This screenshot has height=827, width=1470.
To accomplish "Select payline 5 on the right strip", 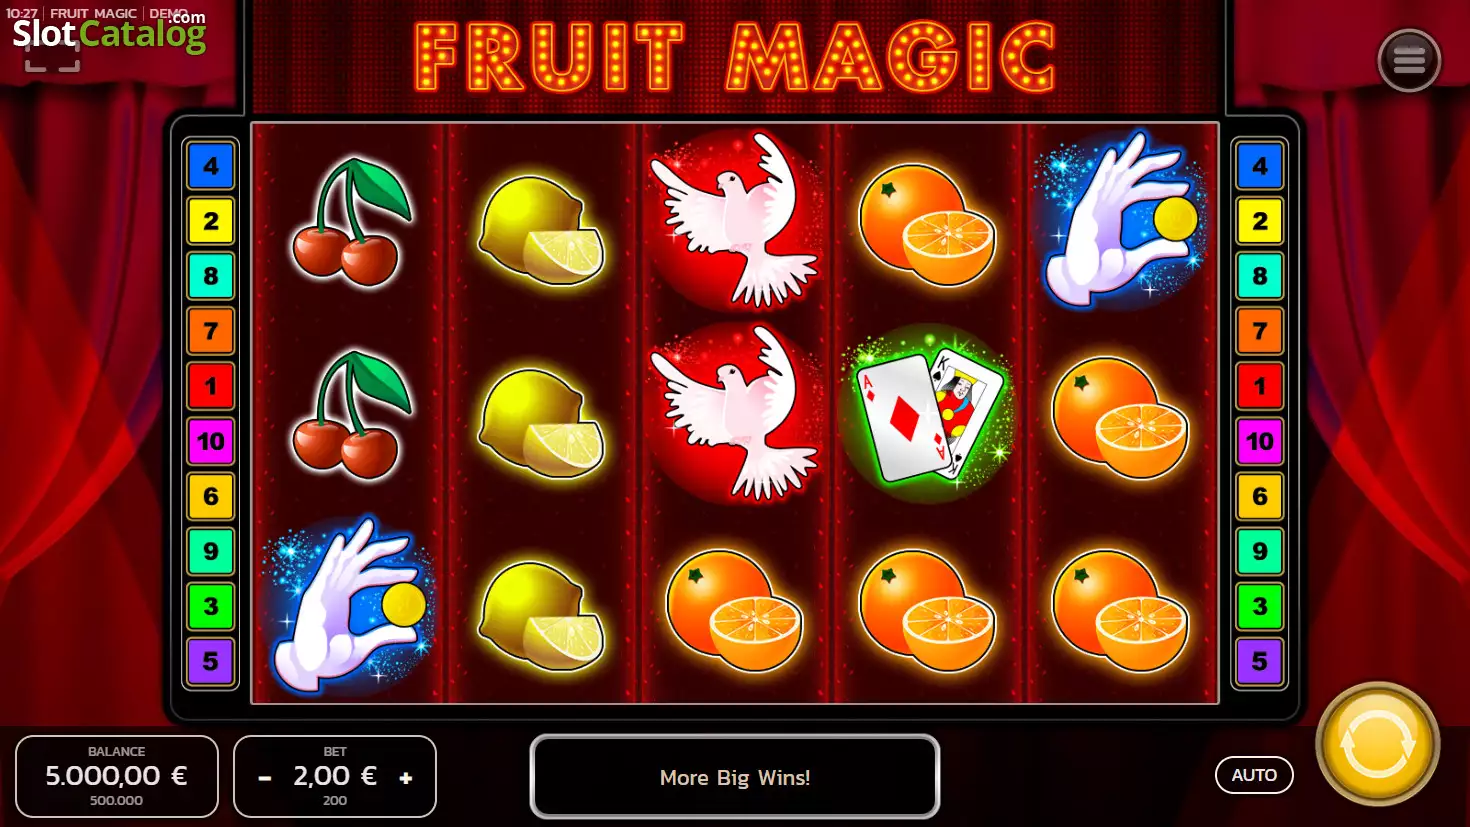I will click(1259, 661).
